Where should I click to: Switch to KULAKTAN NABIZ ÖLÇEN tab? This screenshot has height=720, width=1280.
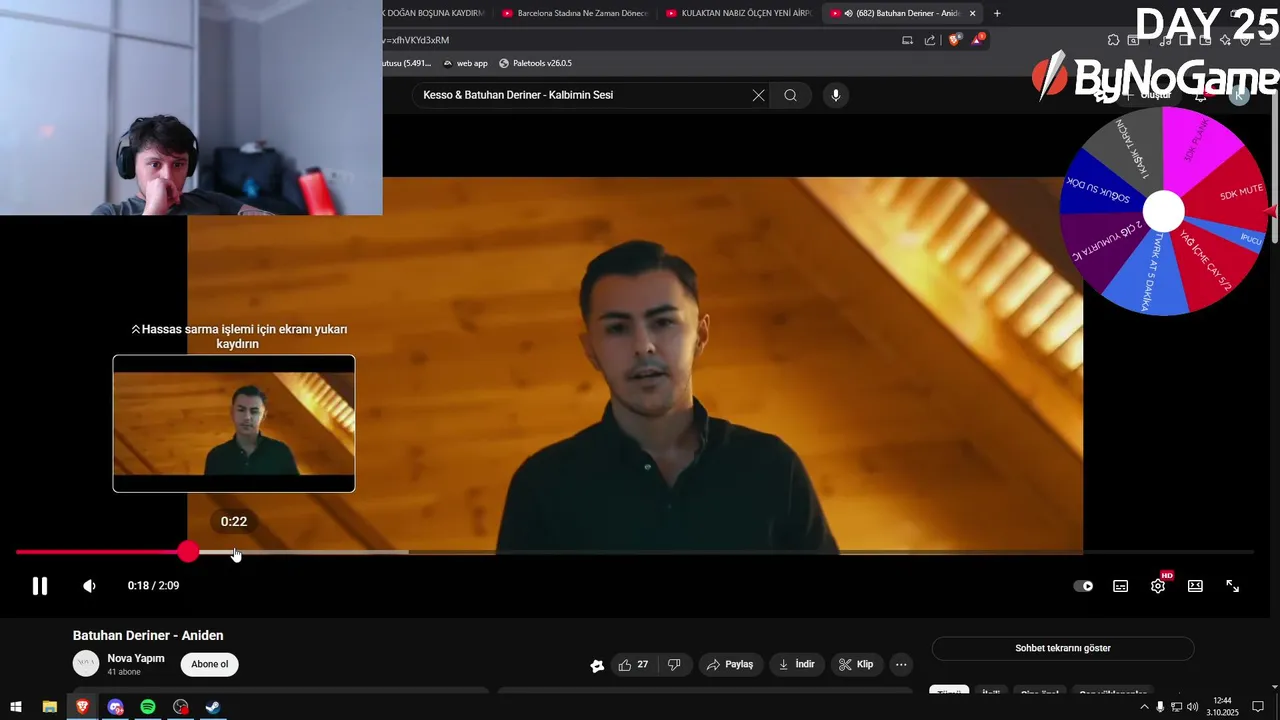(x=740, y=13)
